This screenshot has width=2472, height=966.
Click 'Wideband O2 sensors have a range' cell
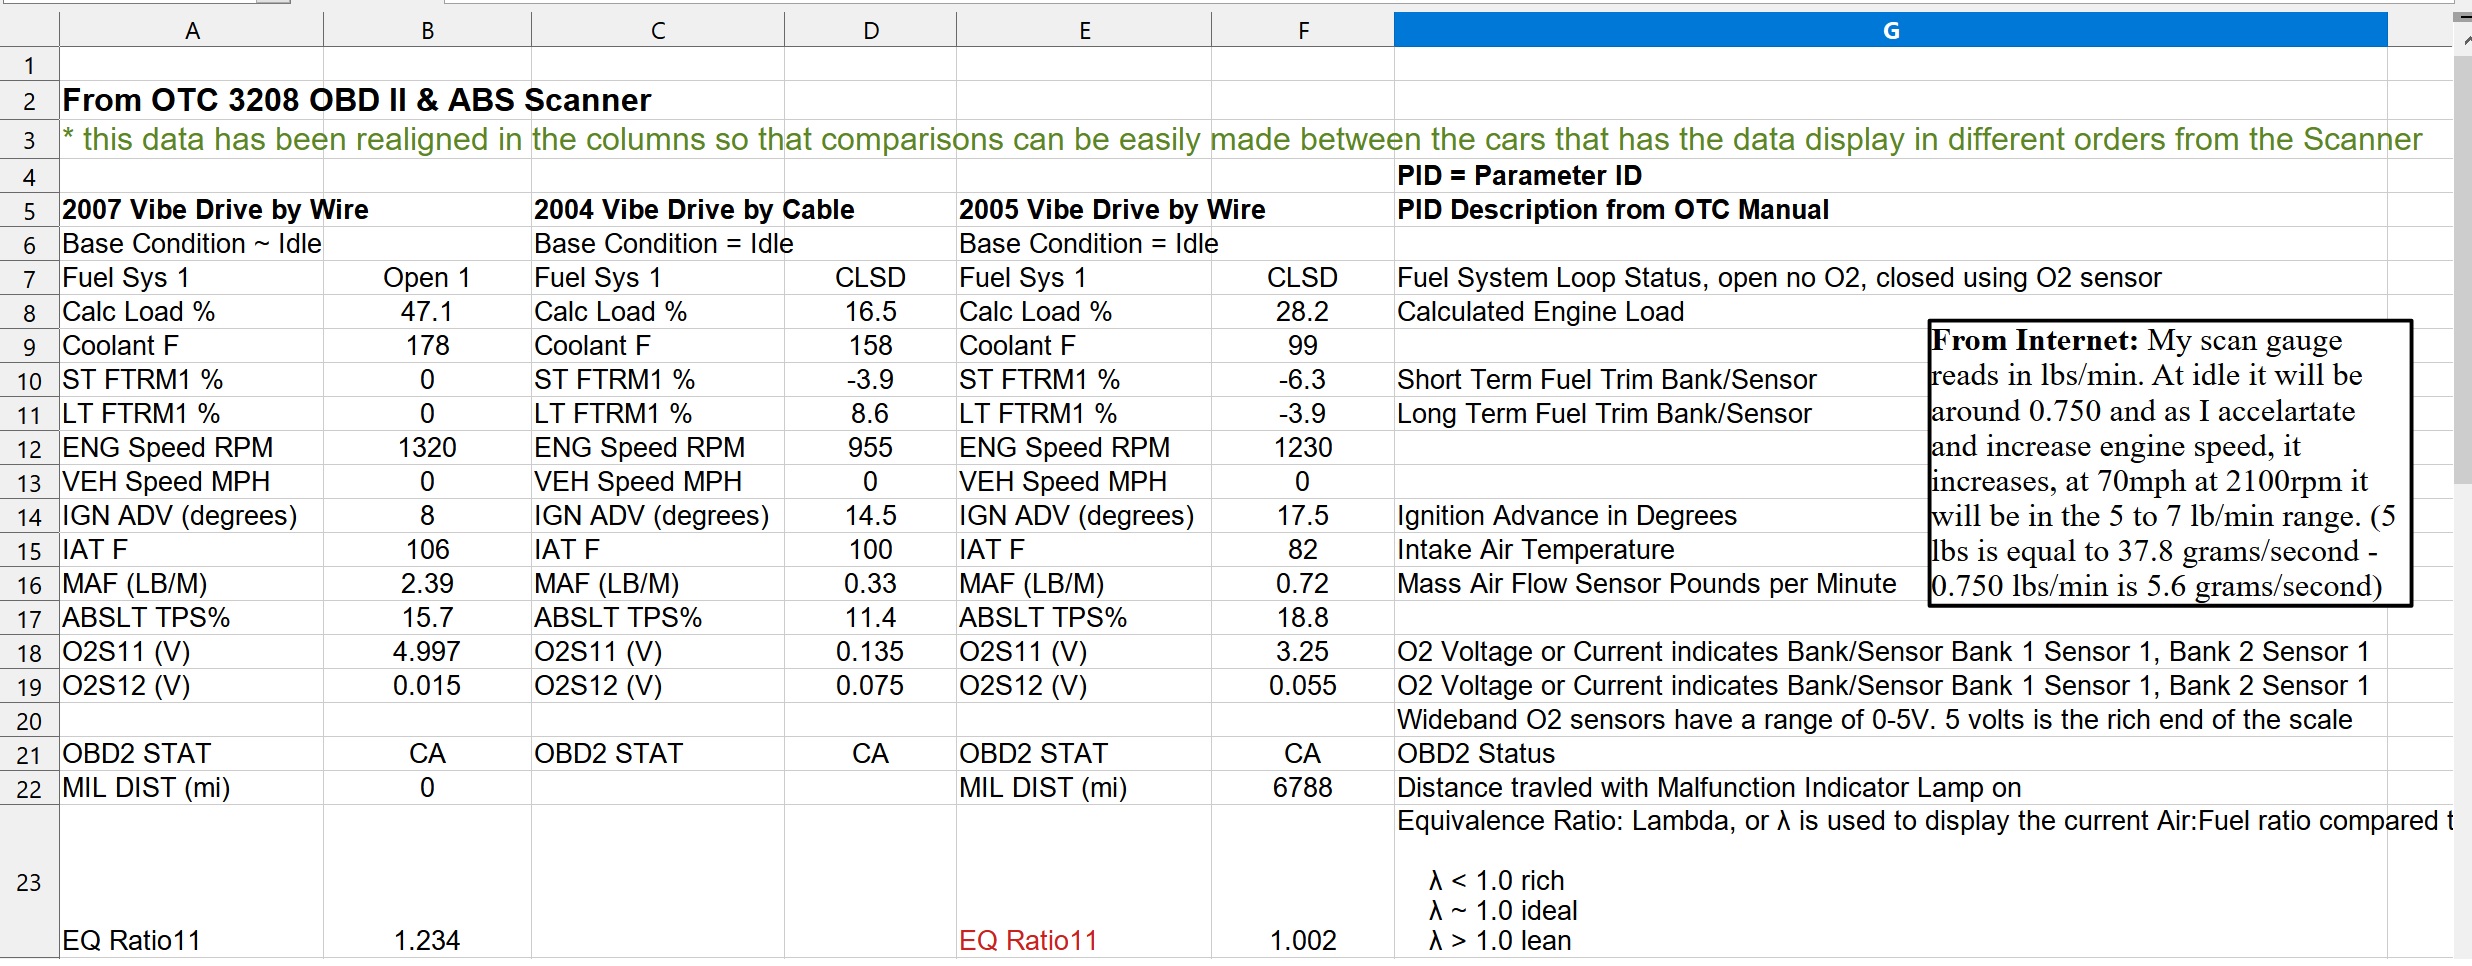(x=1874, y=720)
